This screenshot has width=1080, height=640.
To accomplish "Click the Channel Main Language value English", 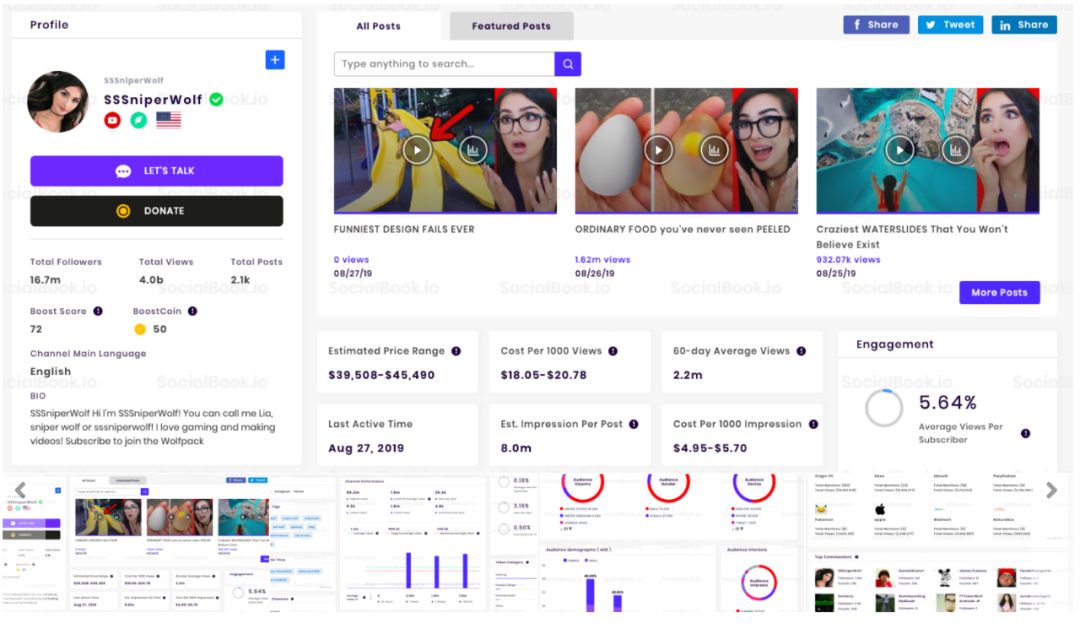I will 50,372.
